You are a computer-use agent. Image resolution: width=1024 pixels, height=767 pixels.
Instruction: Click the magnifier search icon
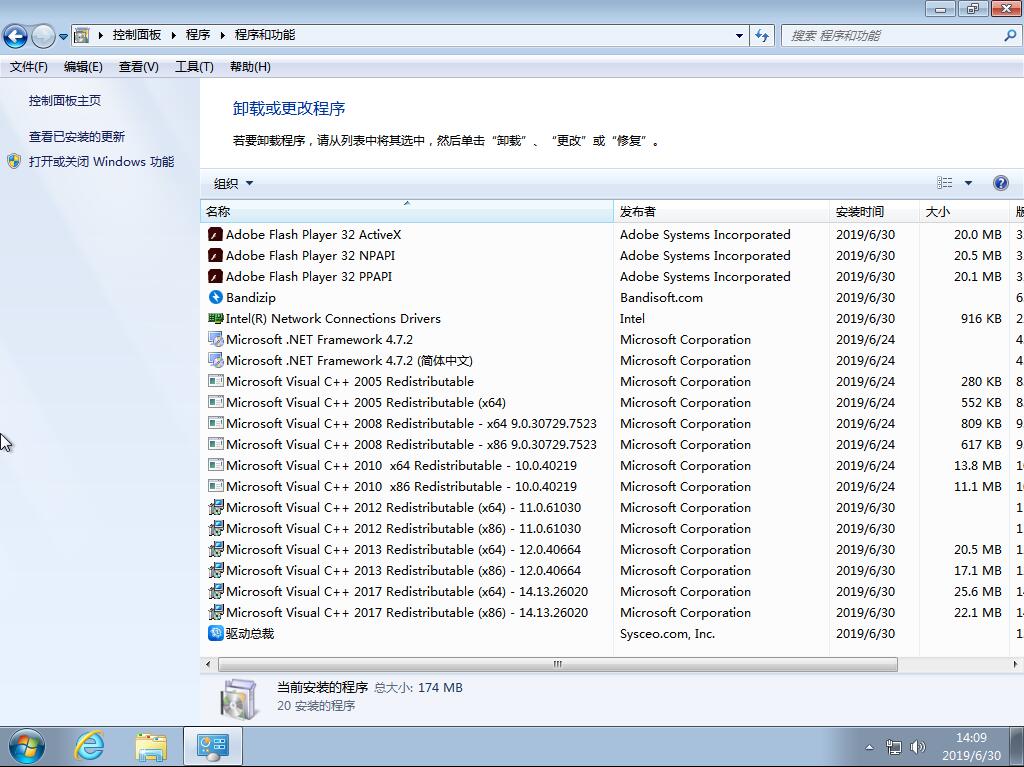pyautogui.click(x=1010, y=35)
